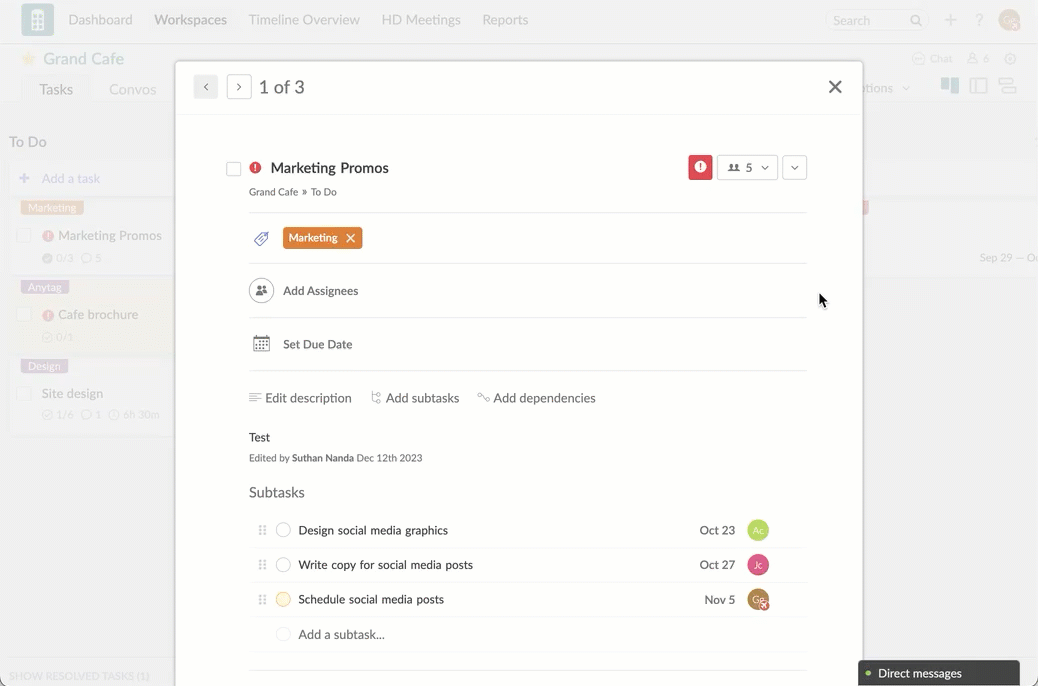1038x686 pixels.
Task: Open the Reports menu item
Action: (505, 20)
